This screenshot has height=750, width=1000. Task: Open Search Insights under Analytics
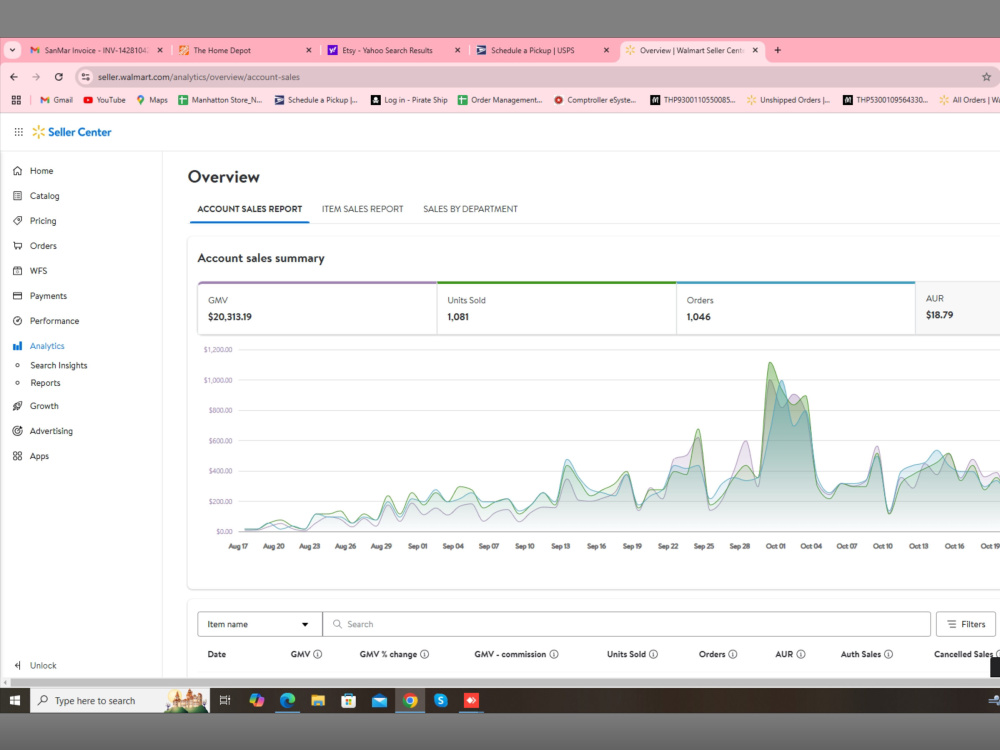(59, 365)
